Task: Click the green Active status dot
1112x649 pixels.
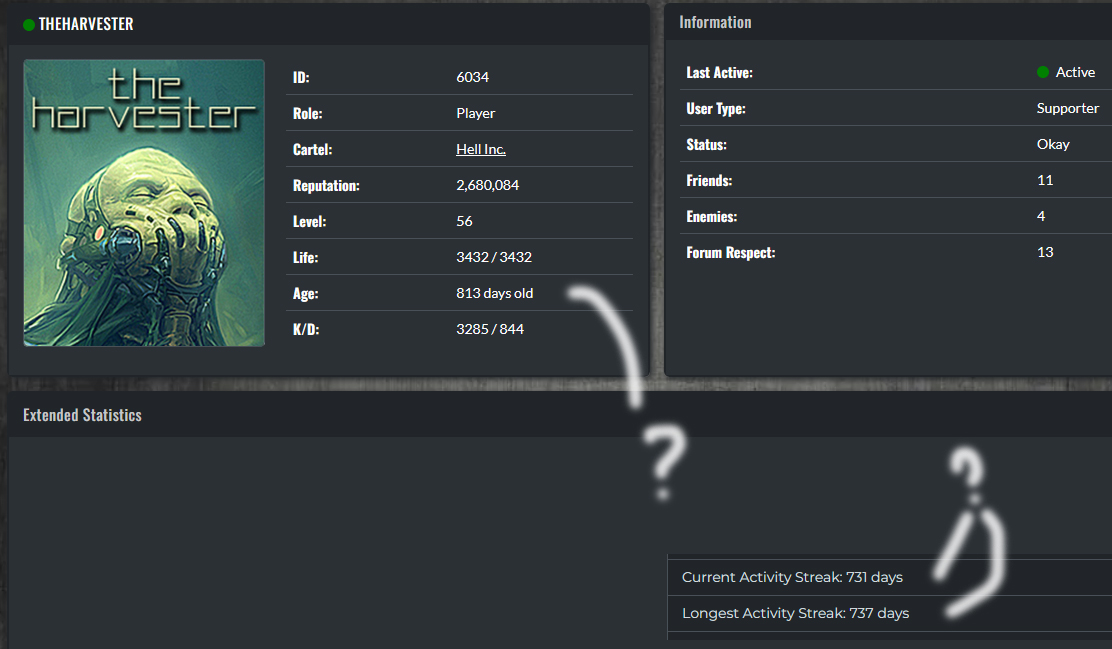Action: 1042,72
